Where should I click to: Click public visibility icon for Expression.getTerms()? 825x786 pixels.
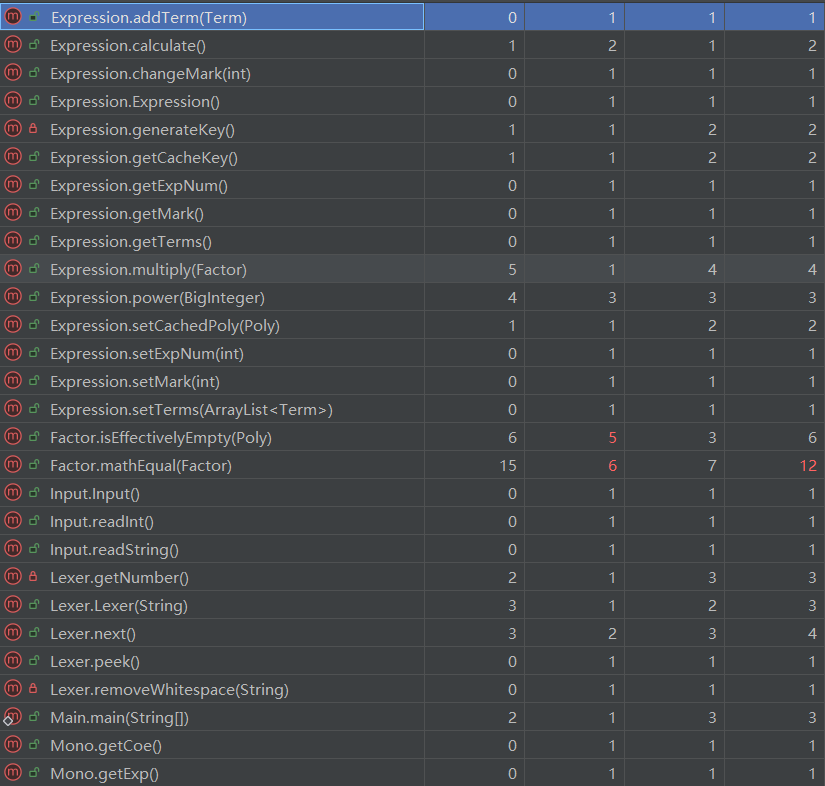[x=34, y=240]
